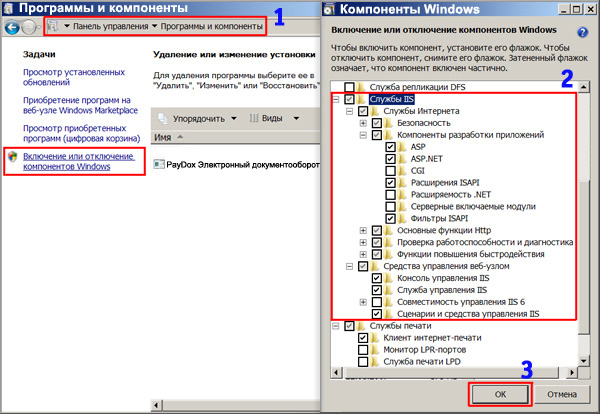600x414 pixels.
Task: Uncheck the ASP.NET component checkbox
Action: tap(390, 159)
